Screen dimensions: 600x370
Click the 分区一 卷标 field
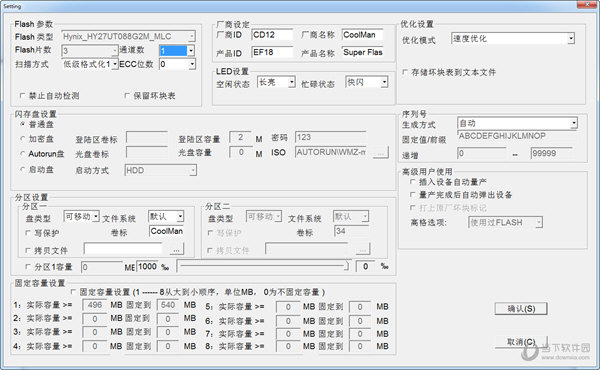tap(166, 231)
